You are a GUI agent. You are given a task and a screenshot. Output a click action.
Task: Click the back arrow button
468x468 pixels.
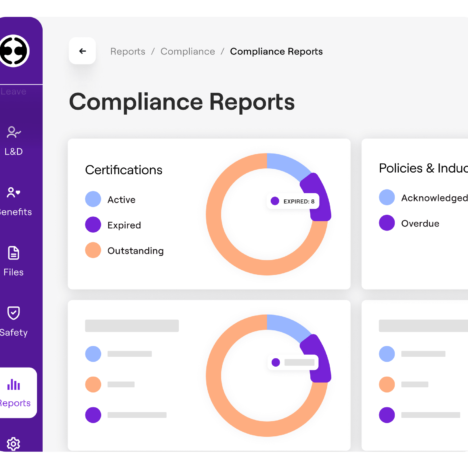[82, 51]
